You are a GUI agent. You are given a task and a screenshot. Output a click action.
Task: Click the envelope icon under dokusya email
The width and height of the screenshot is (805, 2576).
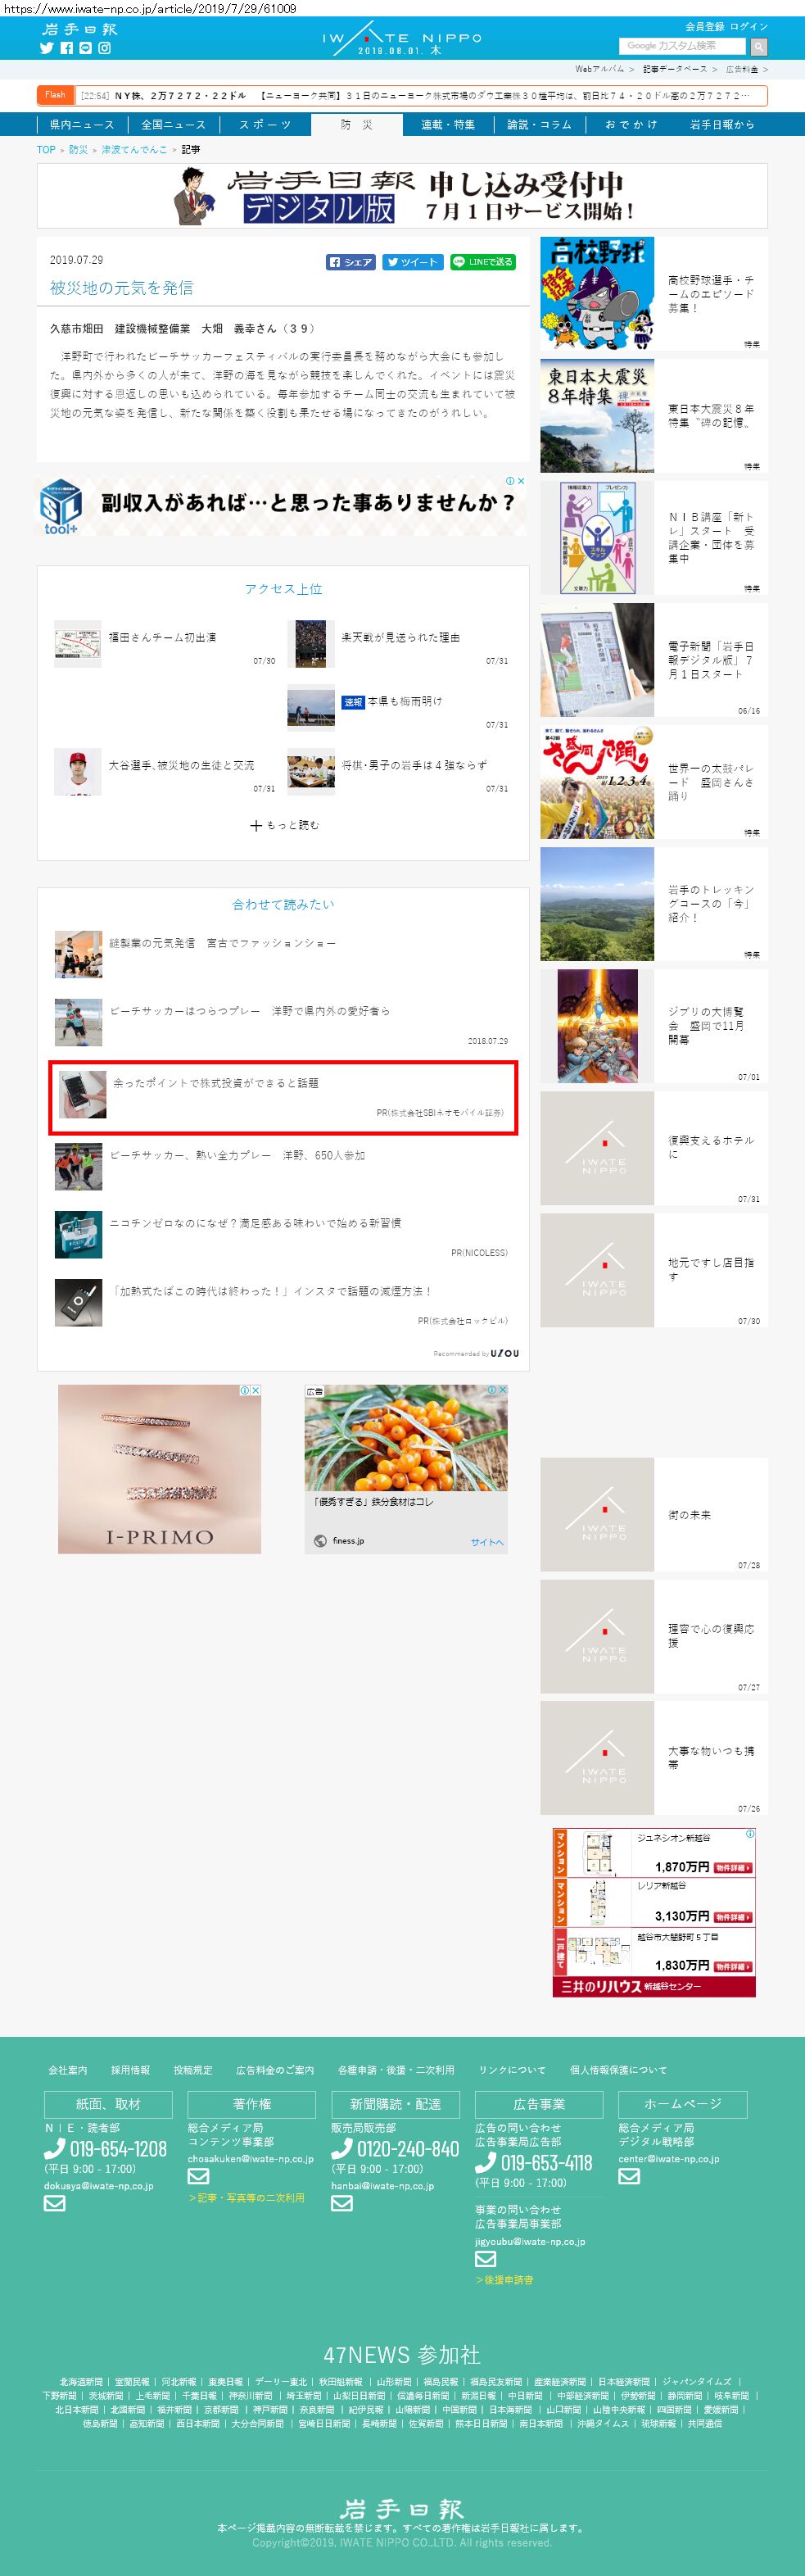pos(54,2203)
